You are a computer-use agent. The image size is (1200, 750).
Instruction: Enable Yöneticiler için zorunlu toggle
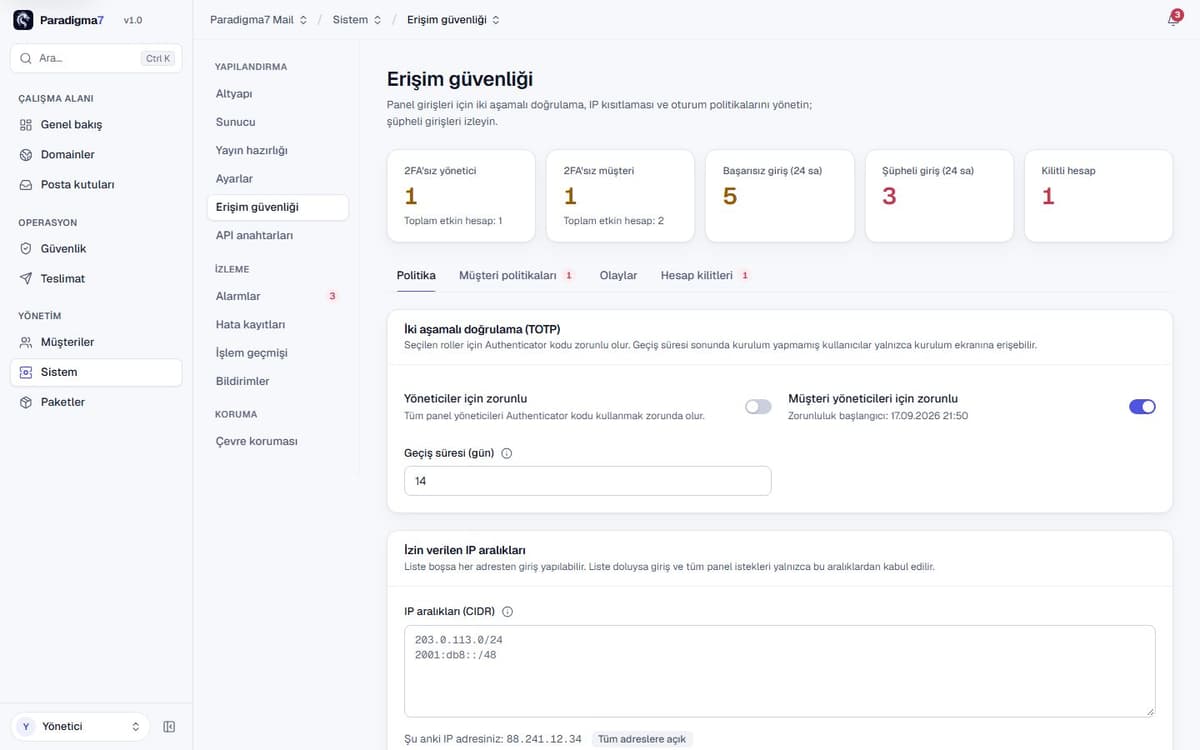pyautogui.click(x=758, y=407)
